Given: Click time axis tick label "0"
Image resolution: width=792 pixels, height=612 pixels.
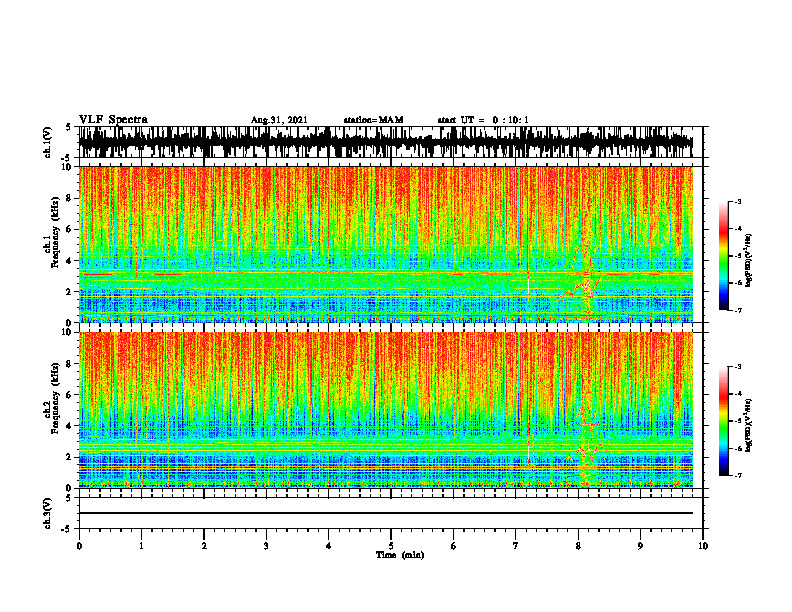Looking at the screenshot, I should pyautogui.click(x=79, y=546).
